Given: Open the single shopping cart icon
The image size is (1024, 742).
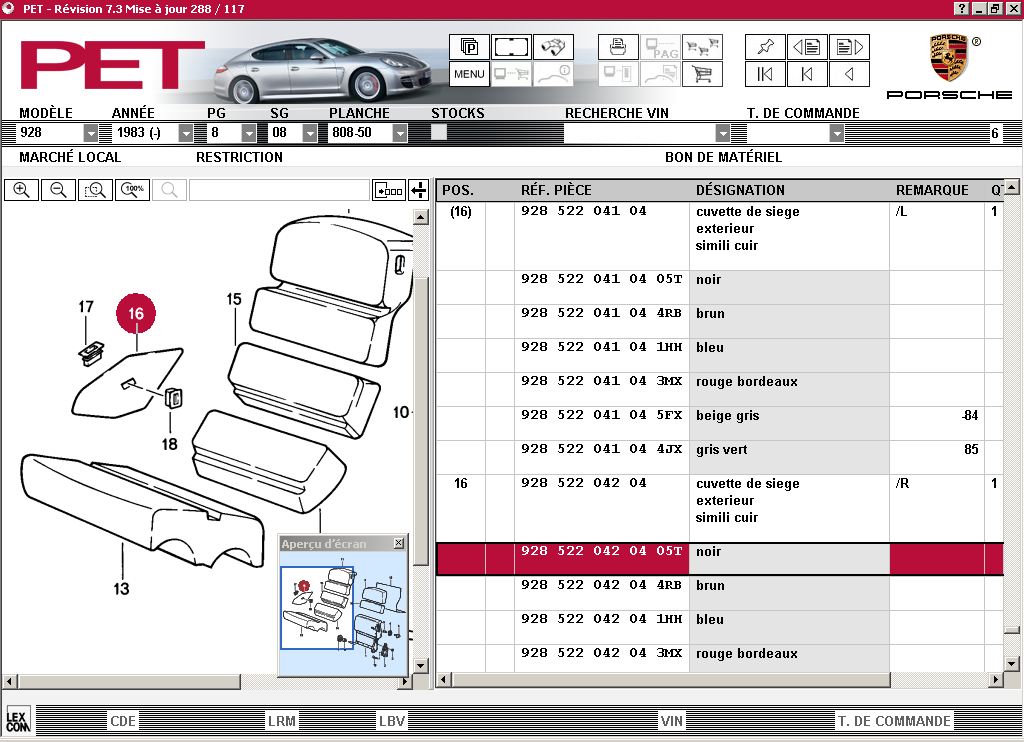Looking at the screenshot, I should (x=702, y=74).
